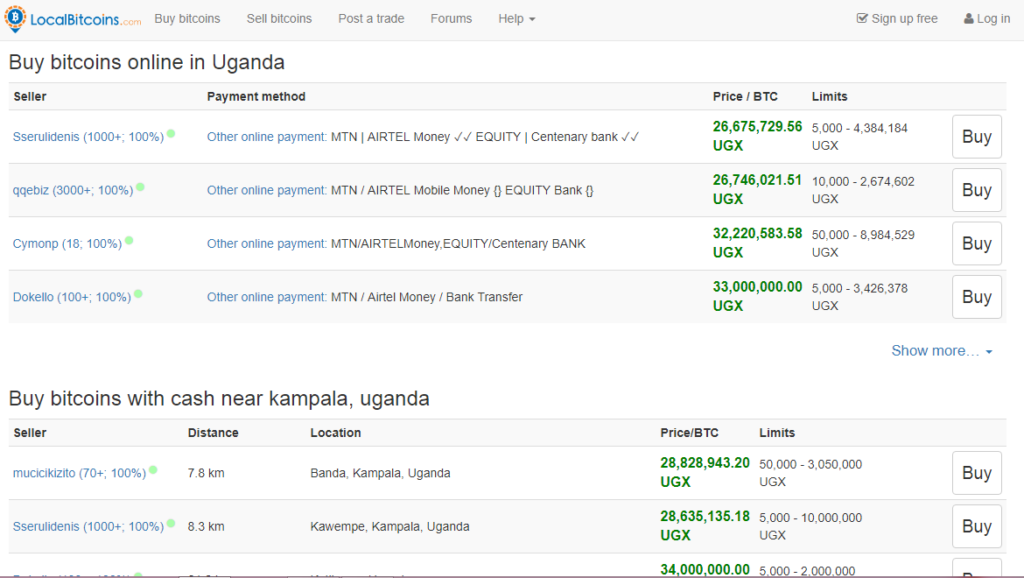Image resolution: width=1024 pixels, height=578 pixels.
Task: Open the Forums section
Action: pos(451,19)
